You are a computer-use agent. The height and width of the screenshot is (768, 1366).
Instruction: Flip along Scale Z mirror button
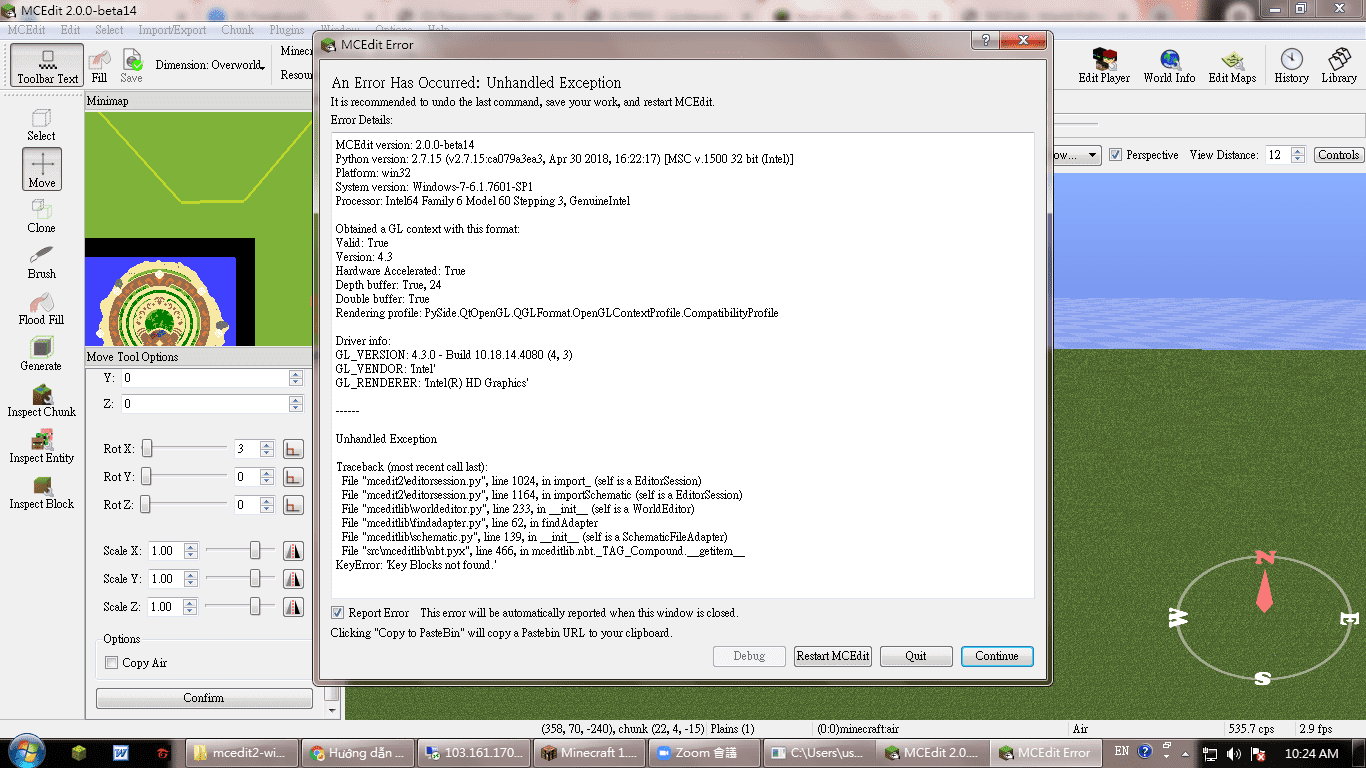(293, 607)
